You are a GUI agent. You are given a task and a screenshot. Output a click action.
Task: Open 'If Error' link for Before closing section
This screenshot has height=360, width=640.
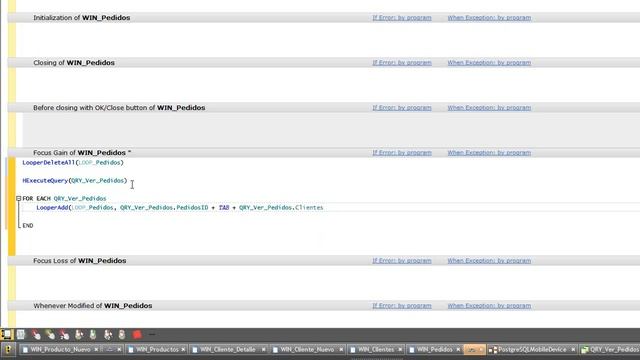pos(402,108)
